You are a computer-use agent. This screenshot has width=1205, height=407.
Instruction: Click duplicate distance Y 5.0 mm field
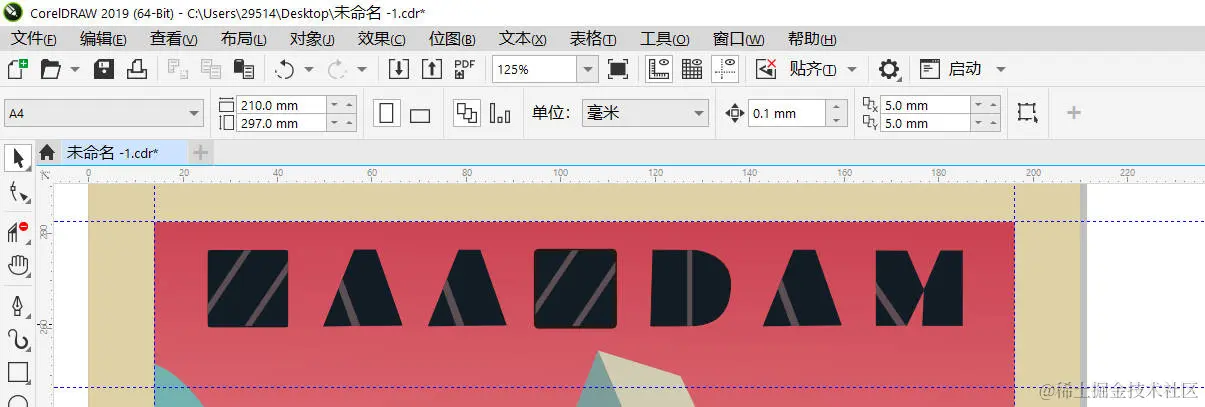click(926, 123)
